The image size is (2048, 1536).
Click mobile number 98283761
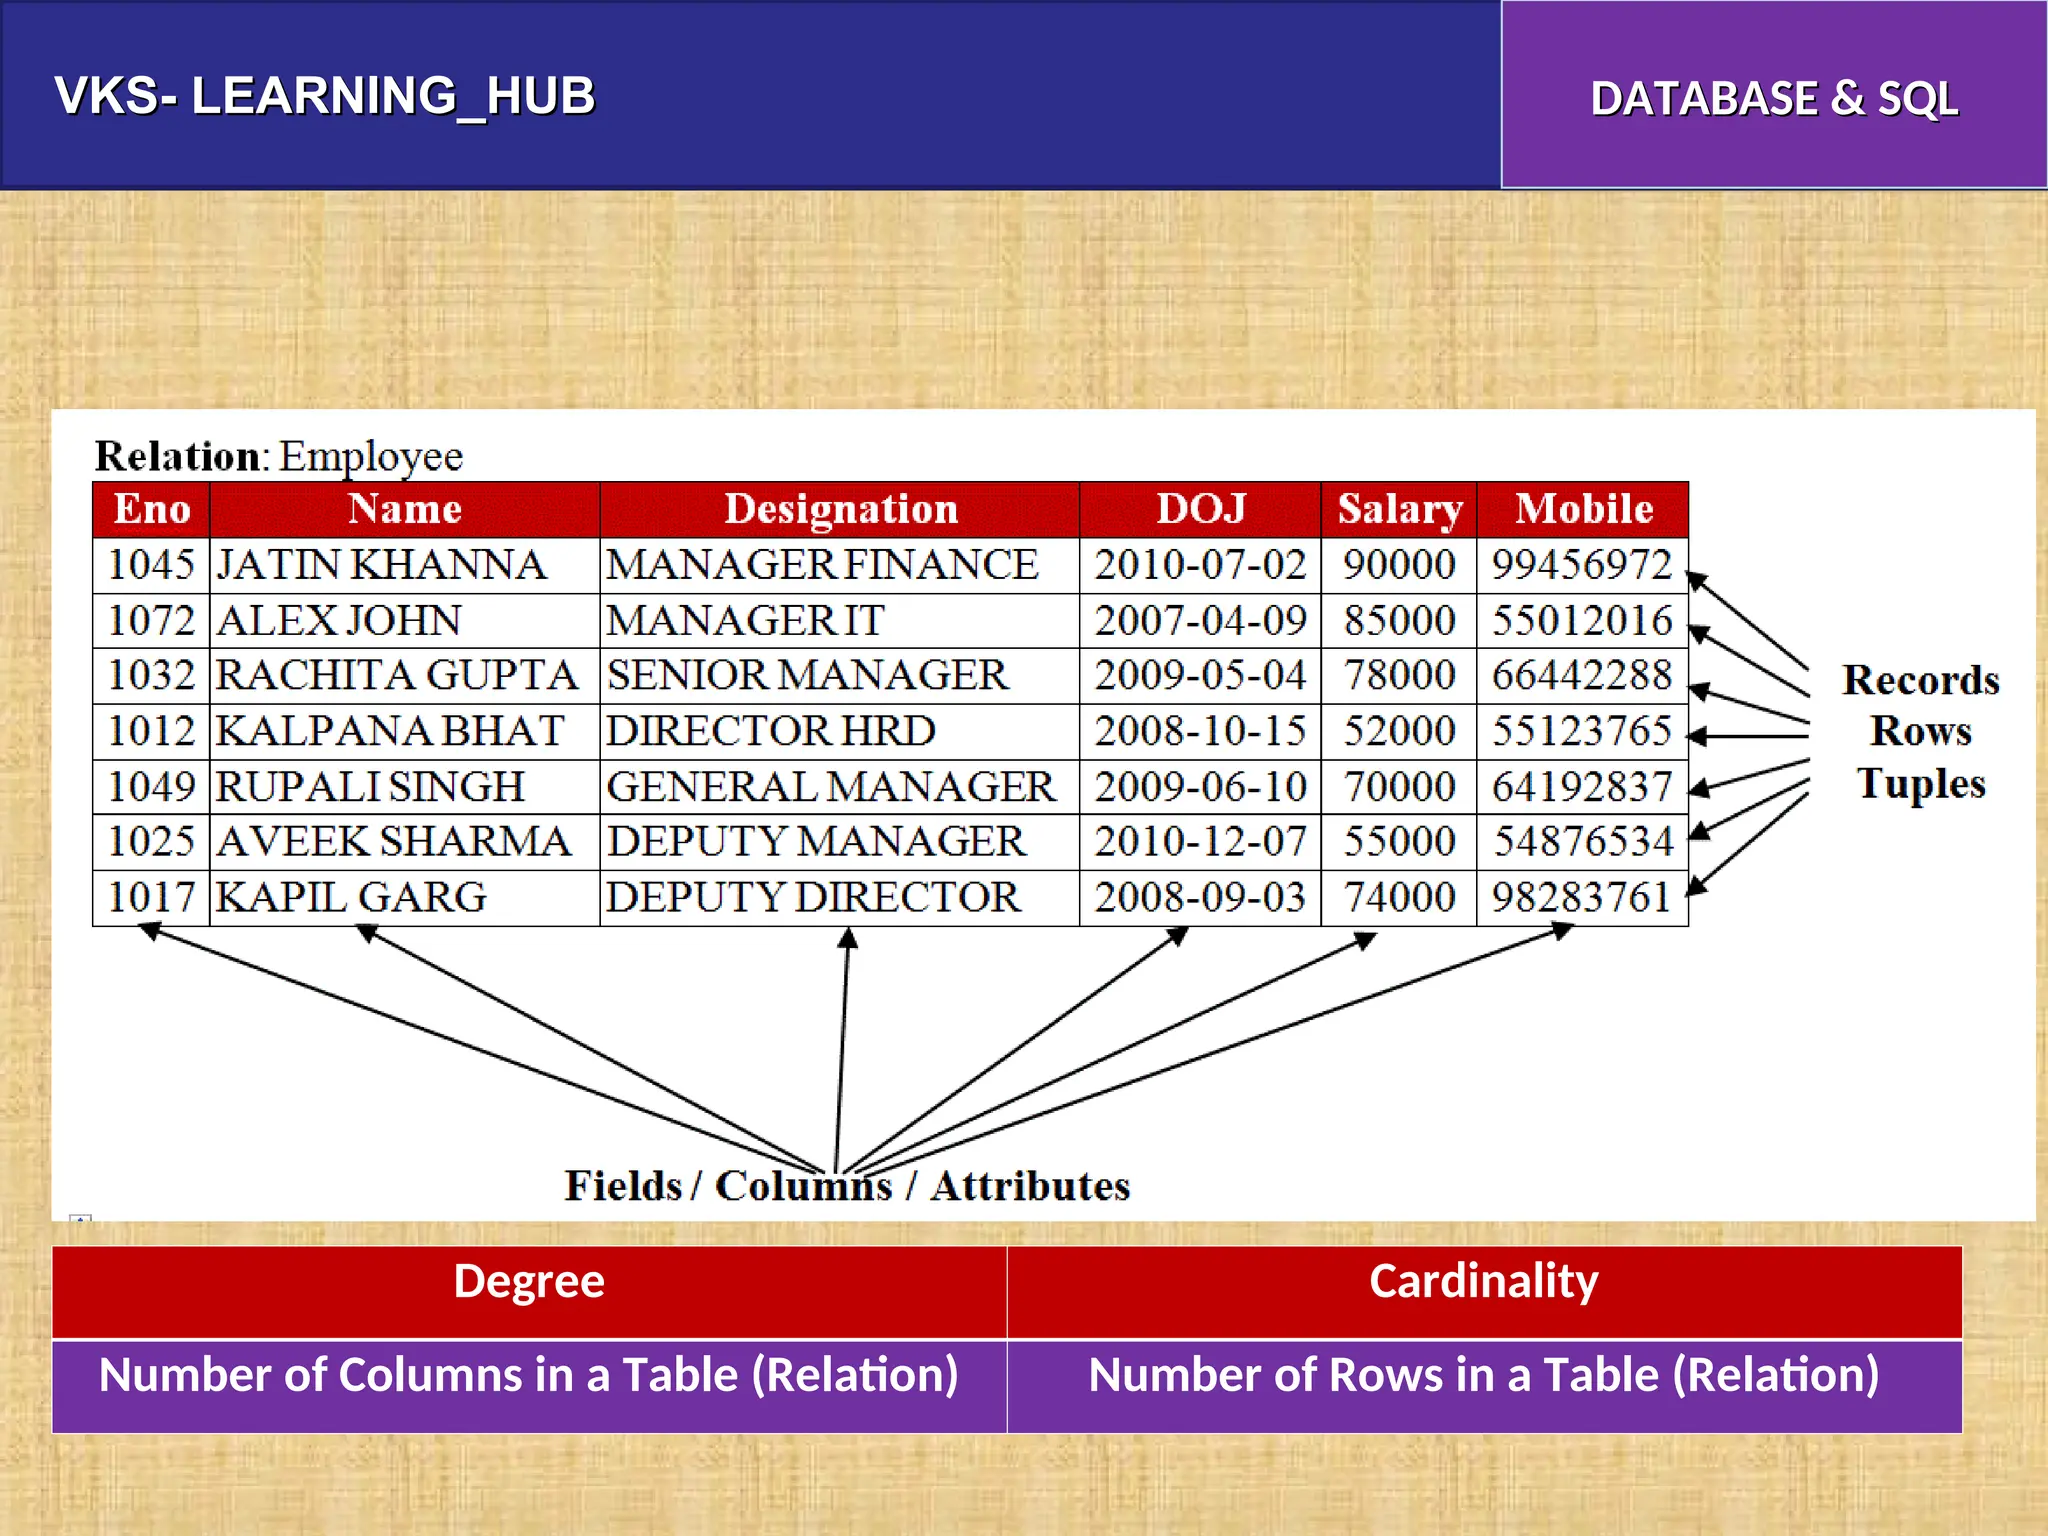click(1583, 898)
